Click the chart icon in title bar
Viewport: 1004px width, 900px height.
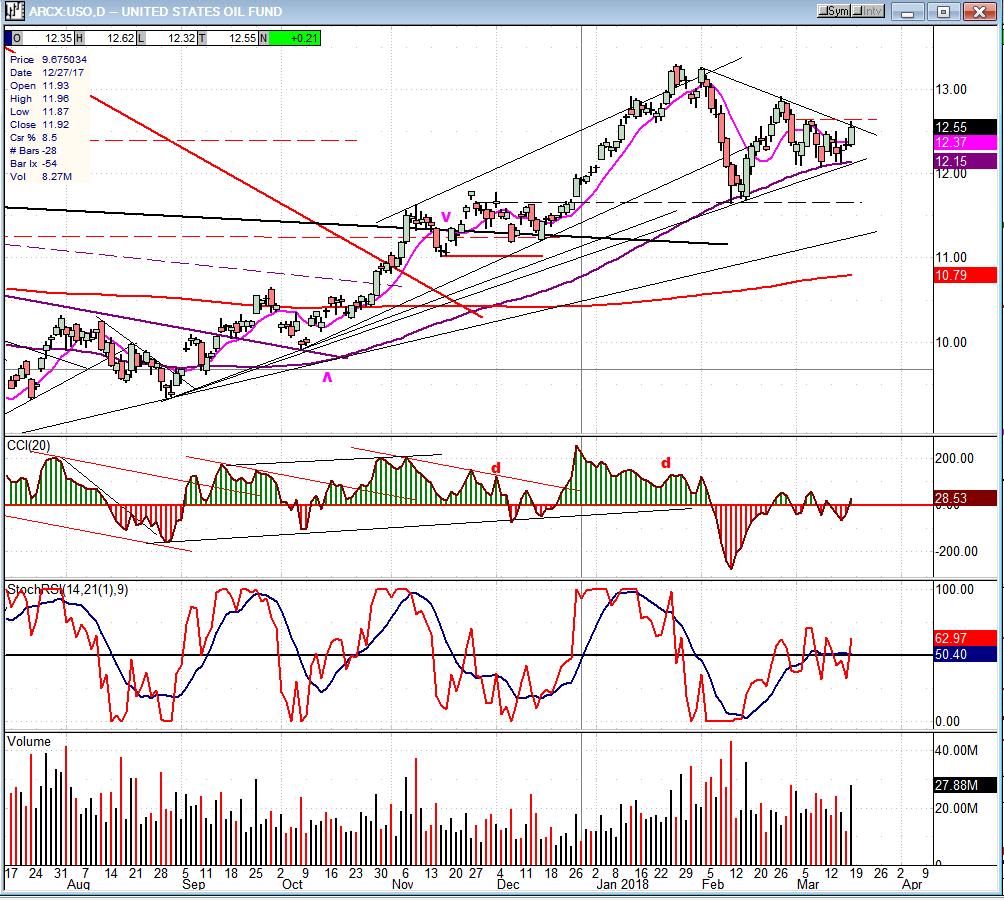pyautogui.click(x=14, y=11)
